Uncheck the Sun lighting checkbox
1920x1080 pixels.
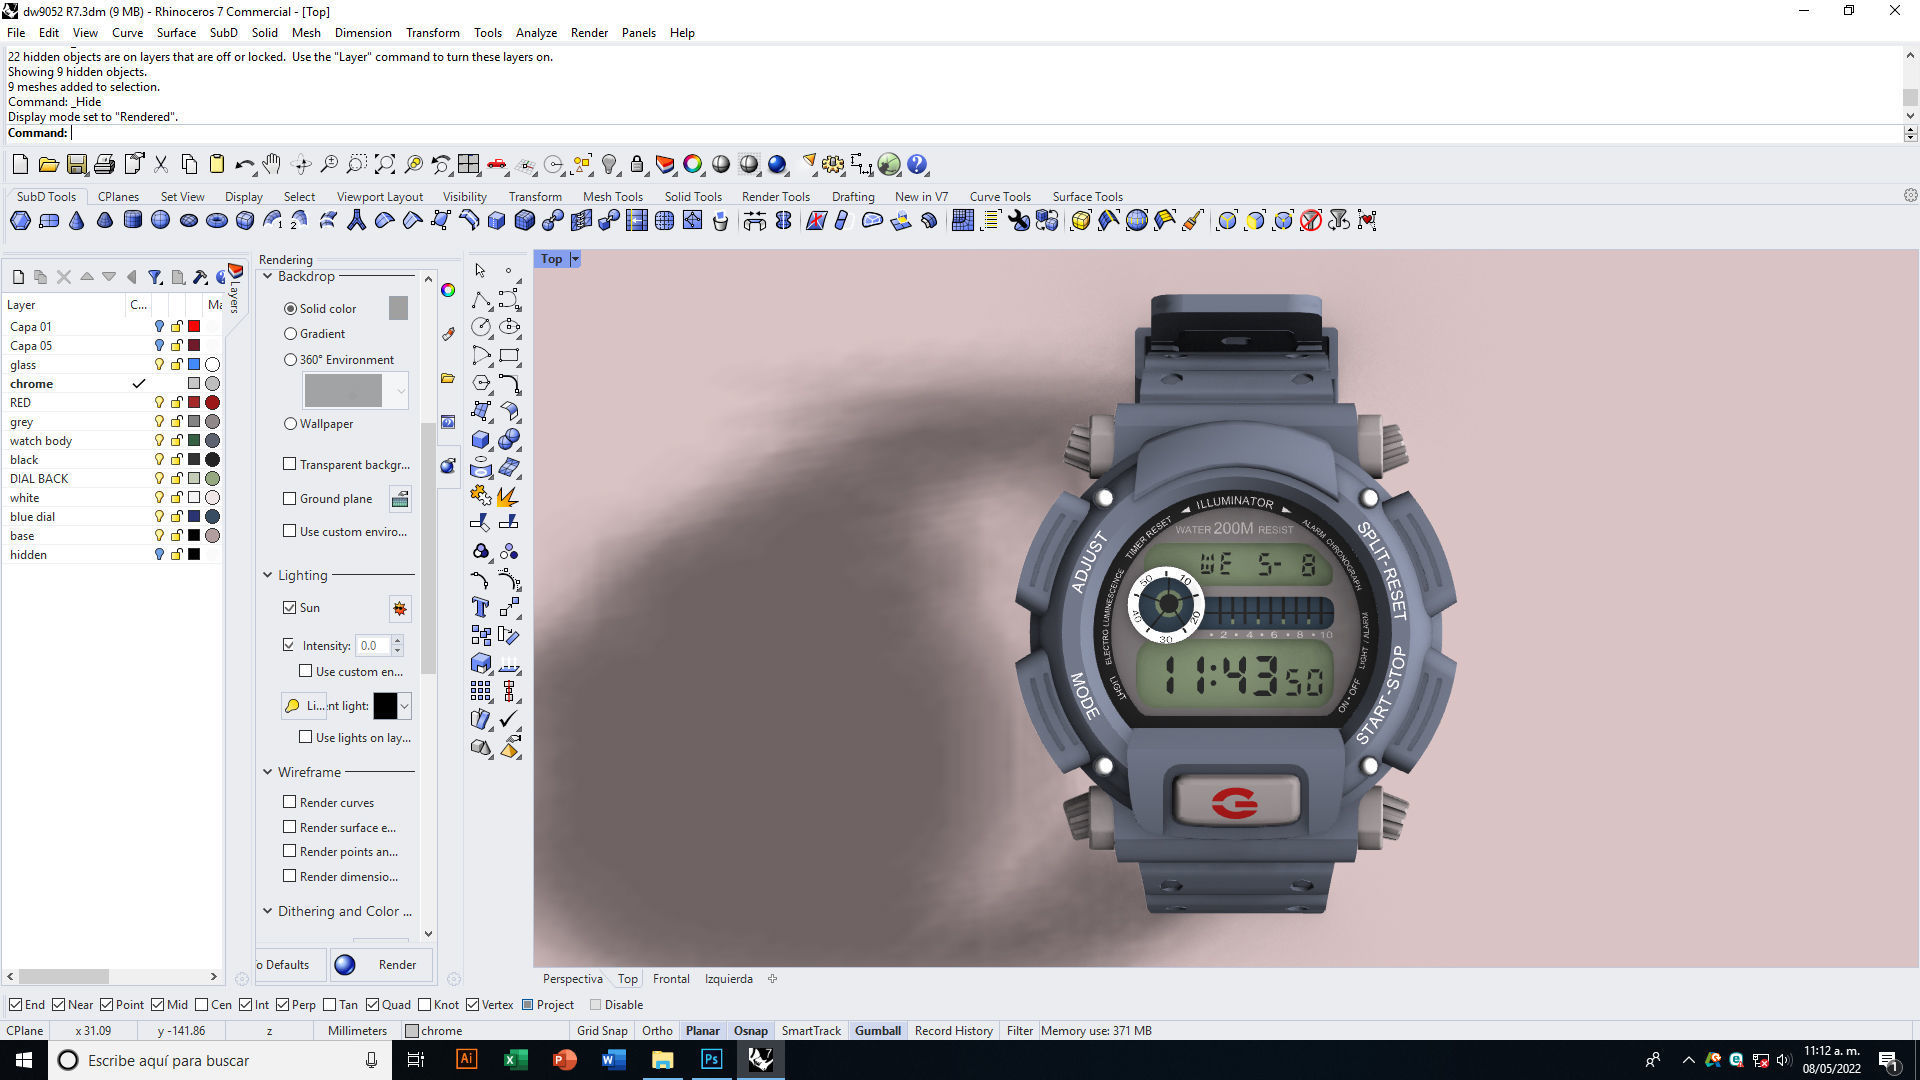click(x=290, y=607)
